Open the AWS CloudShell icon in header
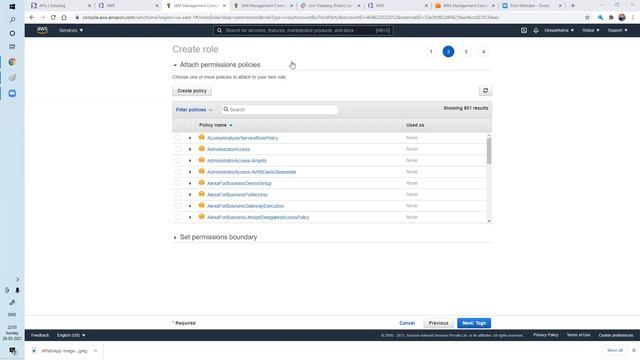Image resolution: width=640 pixels, height=360 pixels. tap(524, 30)
